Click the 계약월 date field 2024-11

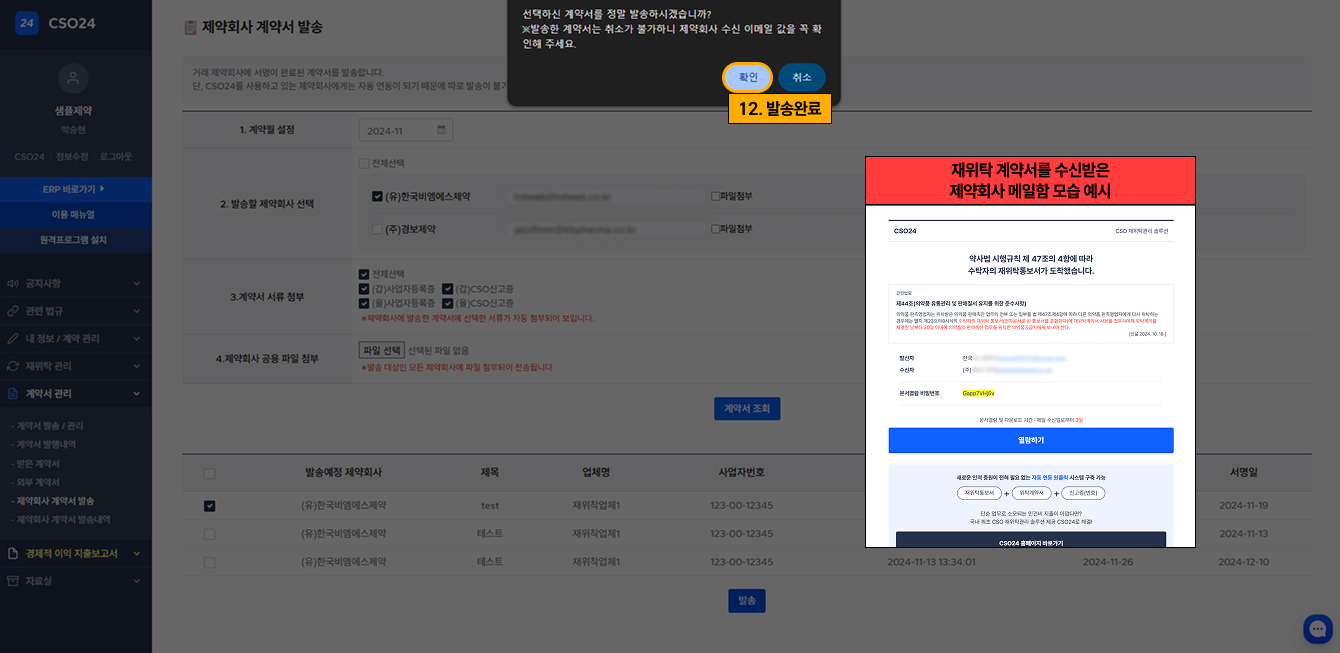tap(406, 131)
